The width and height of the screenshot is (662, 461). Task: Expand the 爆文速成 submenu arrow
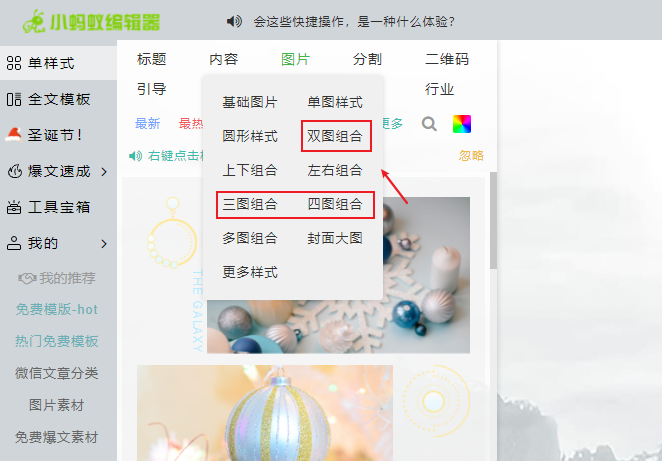tap(104, 171)
